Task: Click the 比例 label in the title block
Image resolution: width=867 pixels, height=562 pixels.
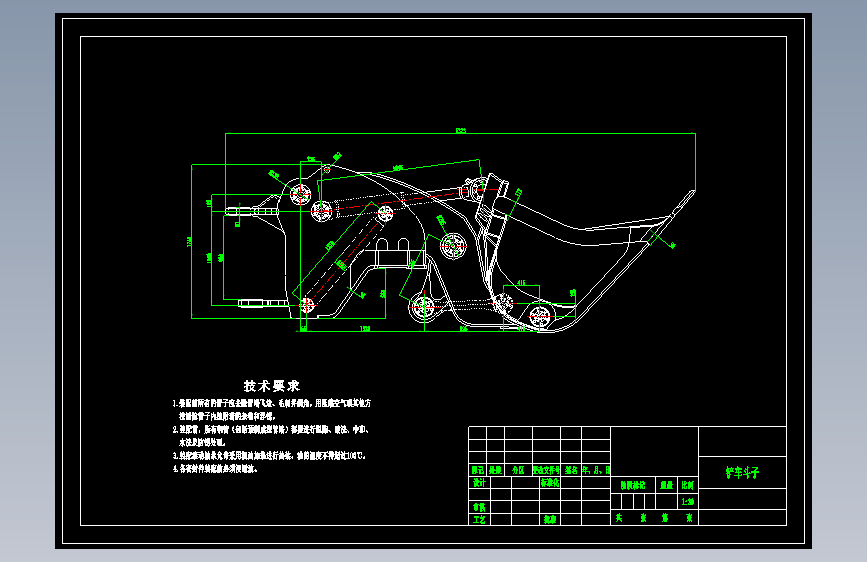Action: click(x=687, y=485)
